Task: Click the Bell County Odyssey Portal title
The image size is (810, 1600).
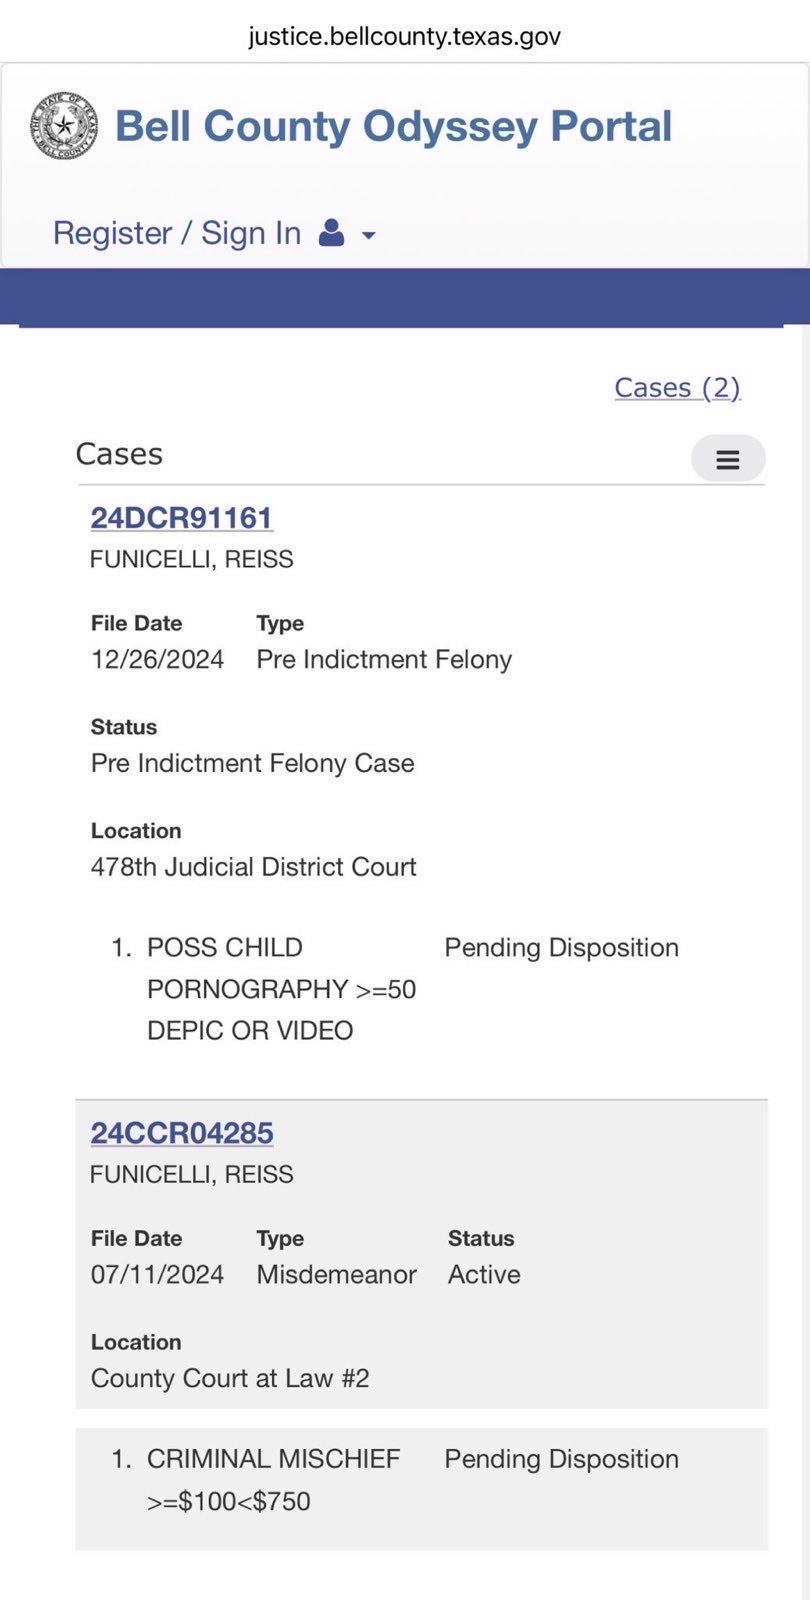Action: click(x=393, y=126)
